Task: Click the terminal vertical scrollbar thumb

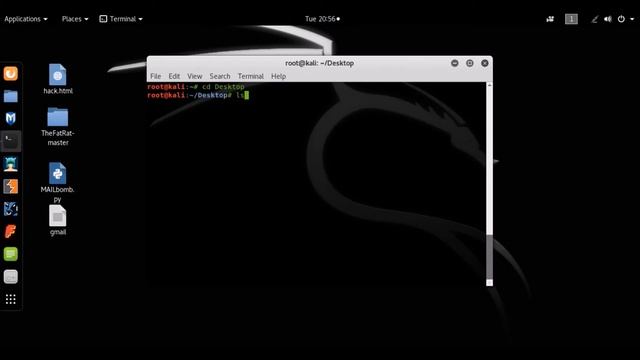Action: click(x=489, y=256)
